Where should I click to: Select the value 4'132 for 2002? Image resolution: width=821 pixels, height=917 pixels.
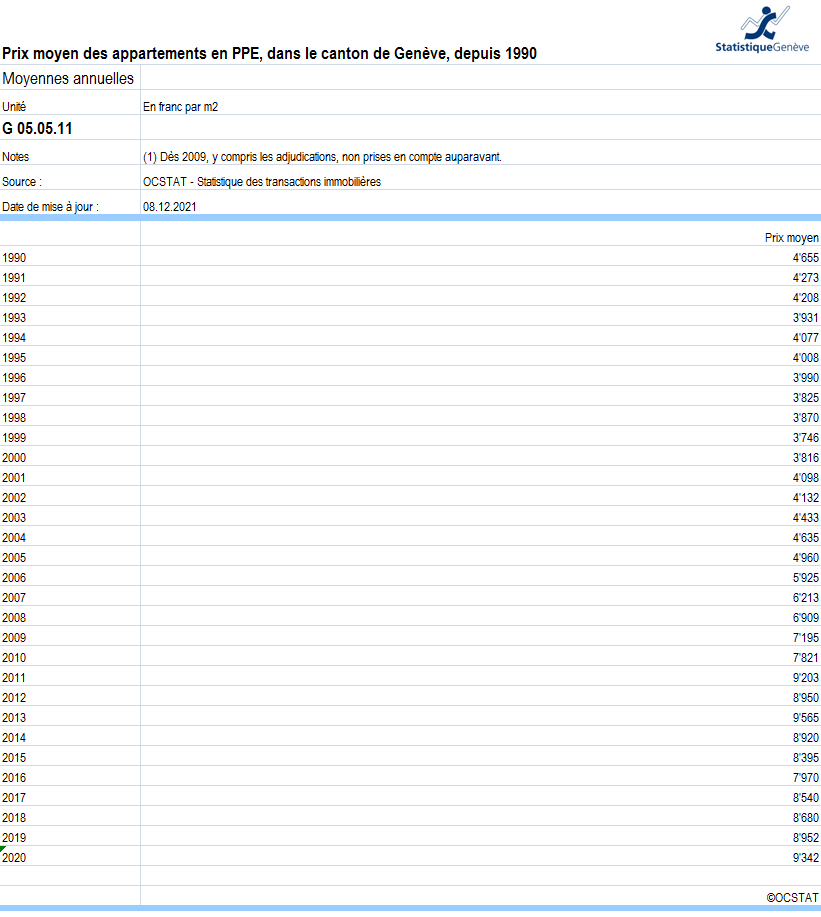[806, 498]
